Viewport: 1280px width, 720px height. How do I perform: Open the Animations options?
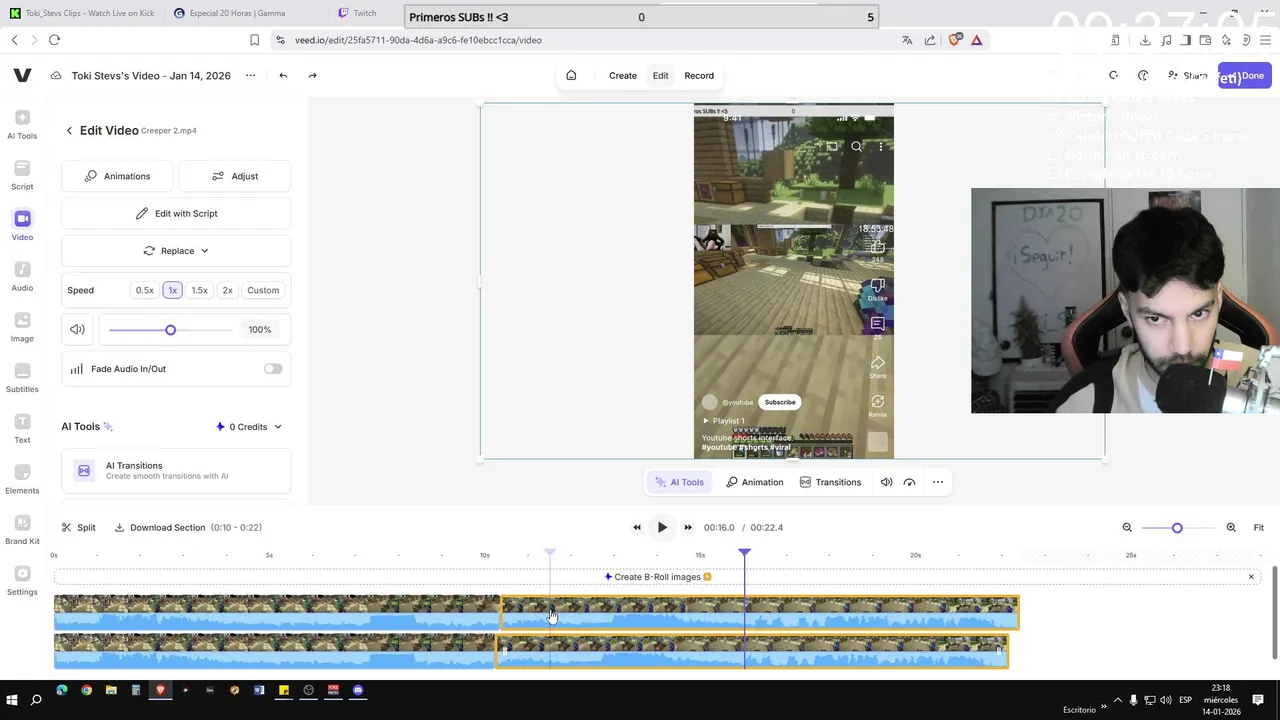117,176
